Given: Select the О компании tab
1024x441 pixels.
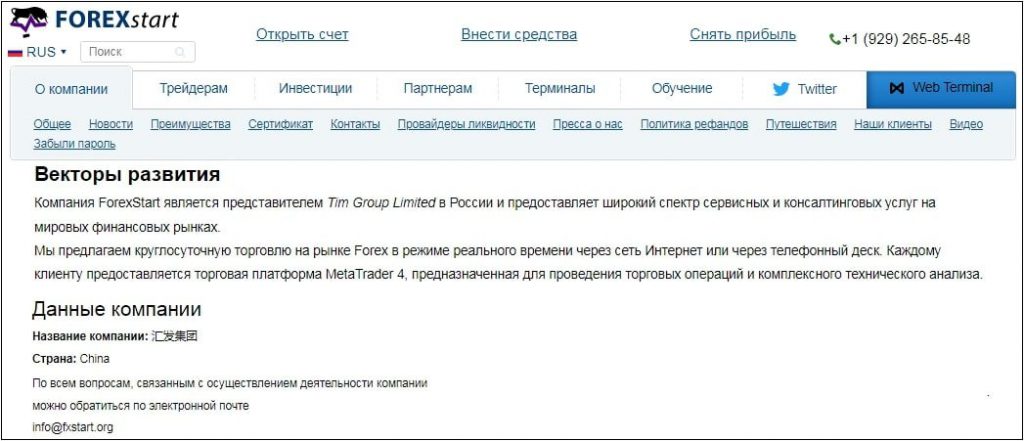Looking at the screenshot, I should click(x=72, y=89).
